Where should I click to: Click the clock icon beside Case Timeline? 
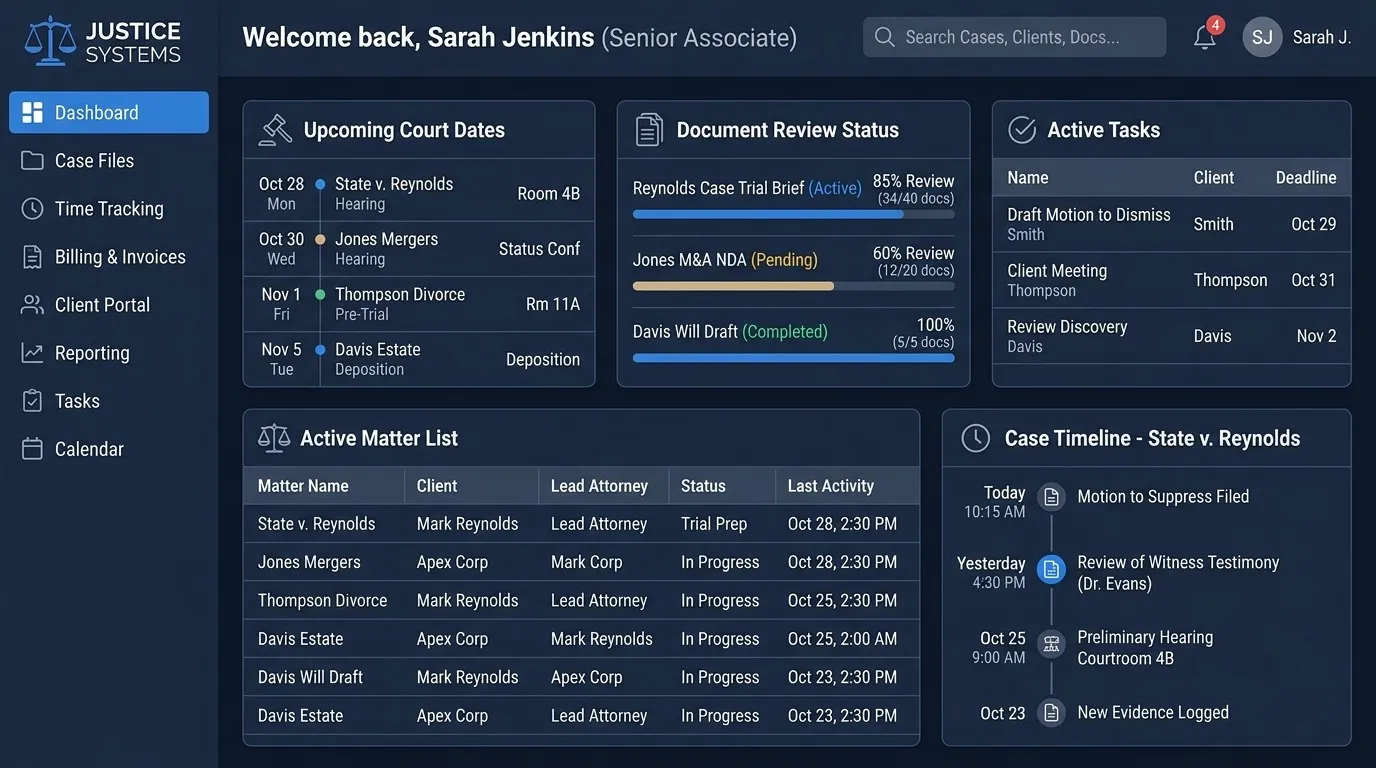click(976, 438)
